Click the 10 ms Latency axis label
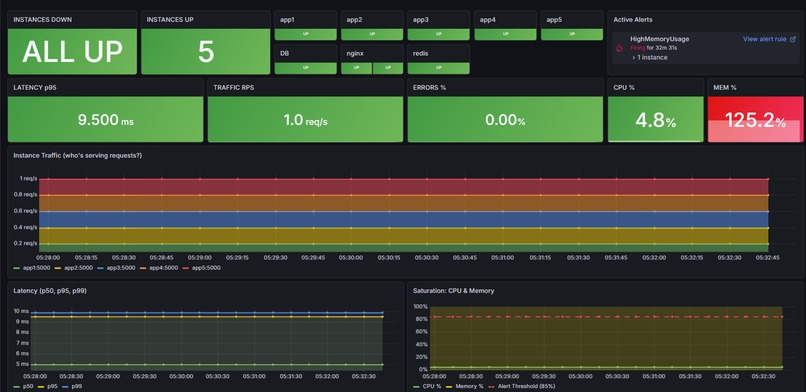 [21, 311]
